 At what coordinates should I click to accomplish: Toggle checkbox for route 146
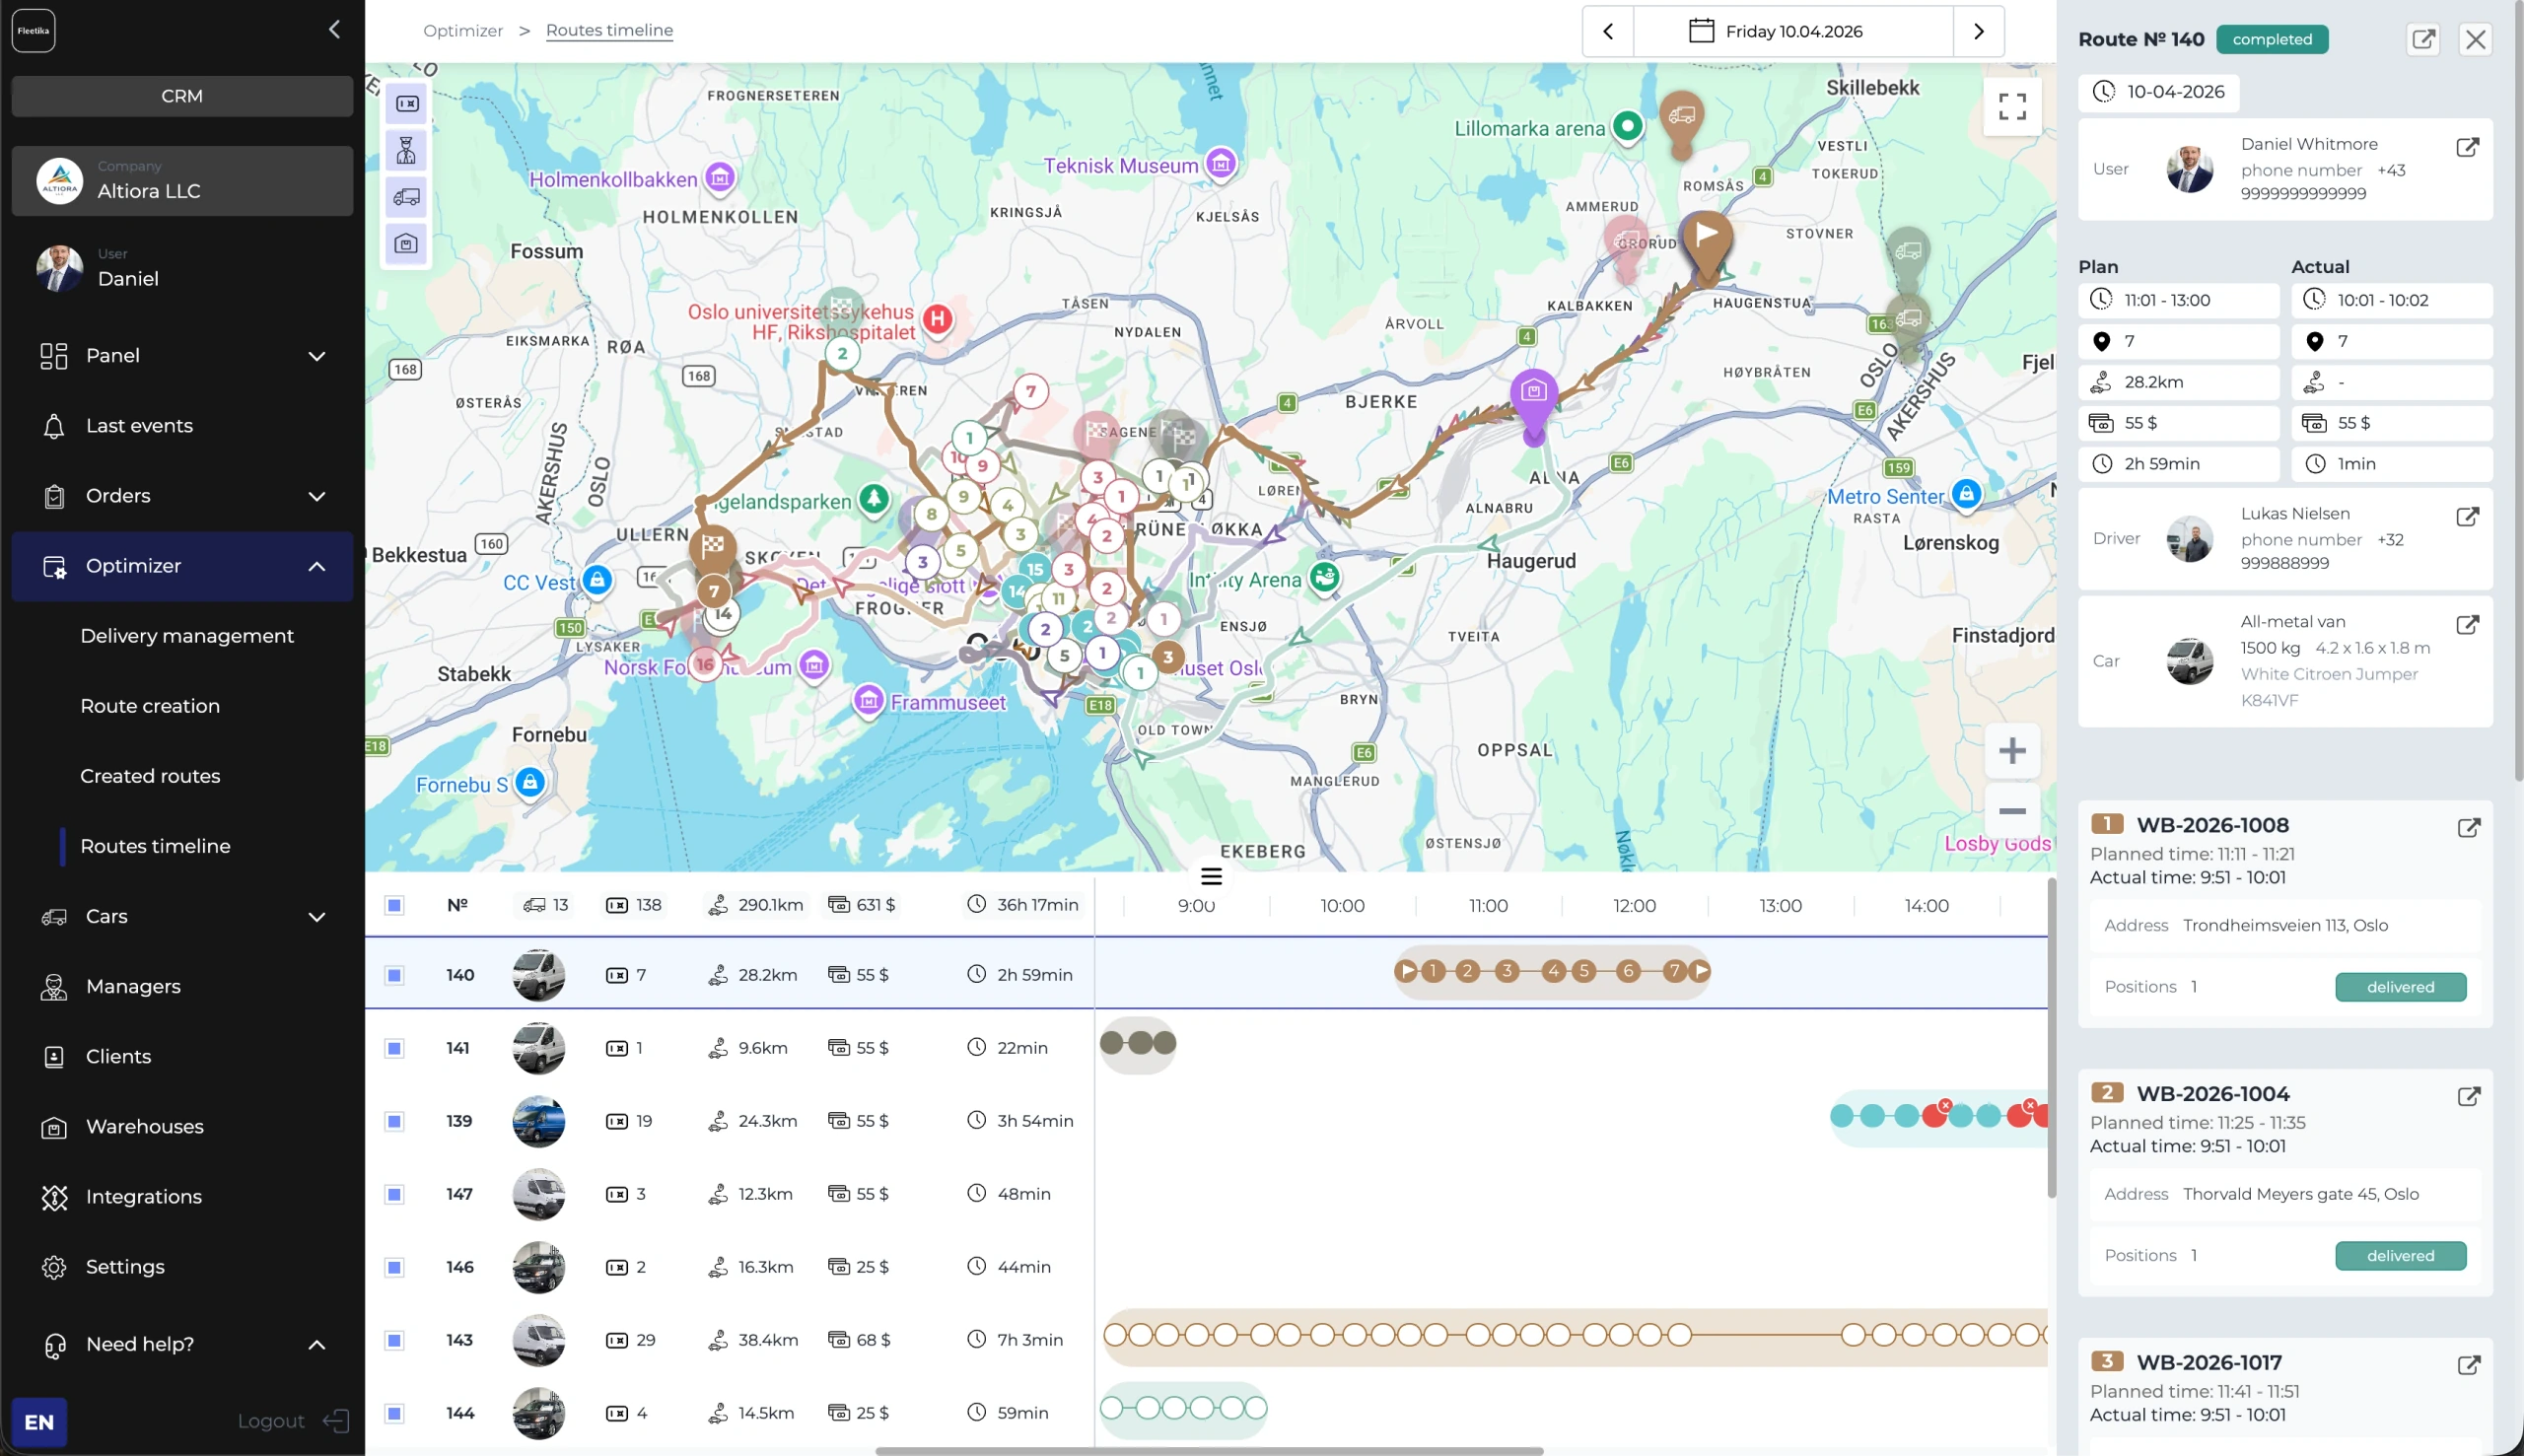[395, 1267]
